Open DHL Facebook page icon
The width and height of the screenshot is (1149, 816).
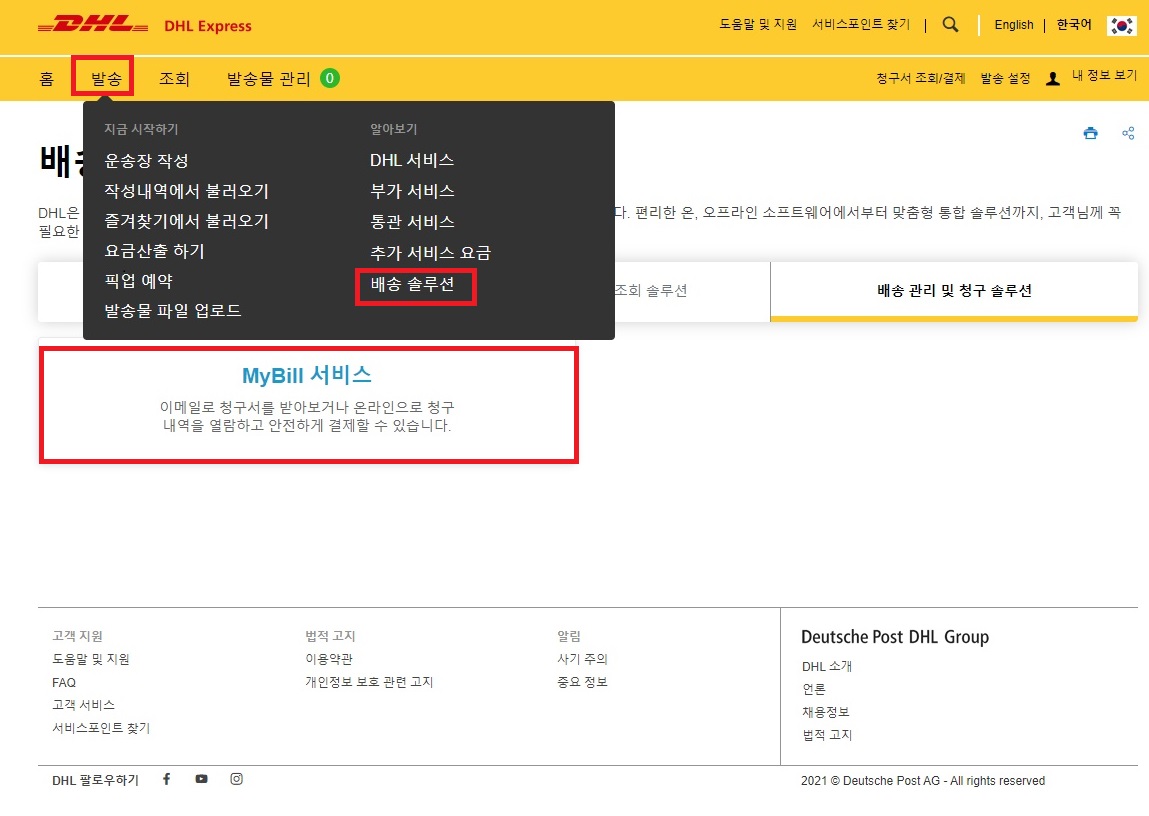(x=166, y=779)
